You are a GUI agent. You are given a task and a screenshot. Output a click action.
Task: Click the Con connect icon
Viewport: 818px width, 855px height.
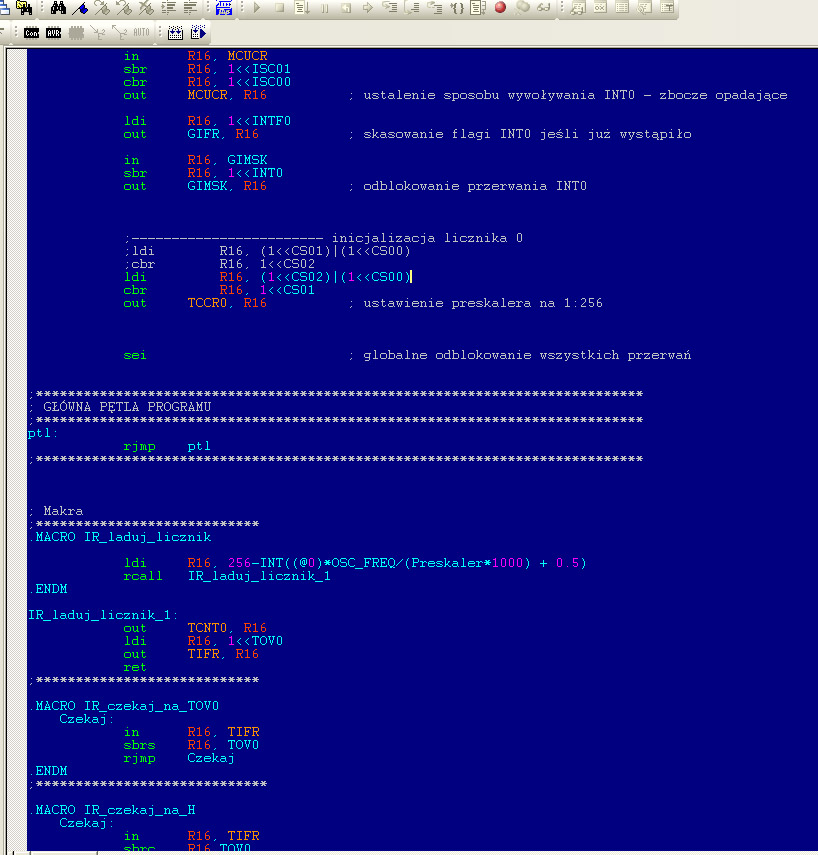pos(32,33)
